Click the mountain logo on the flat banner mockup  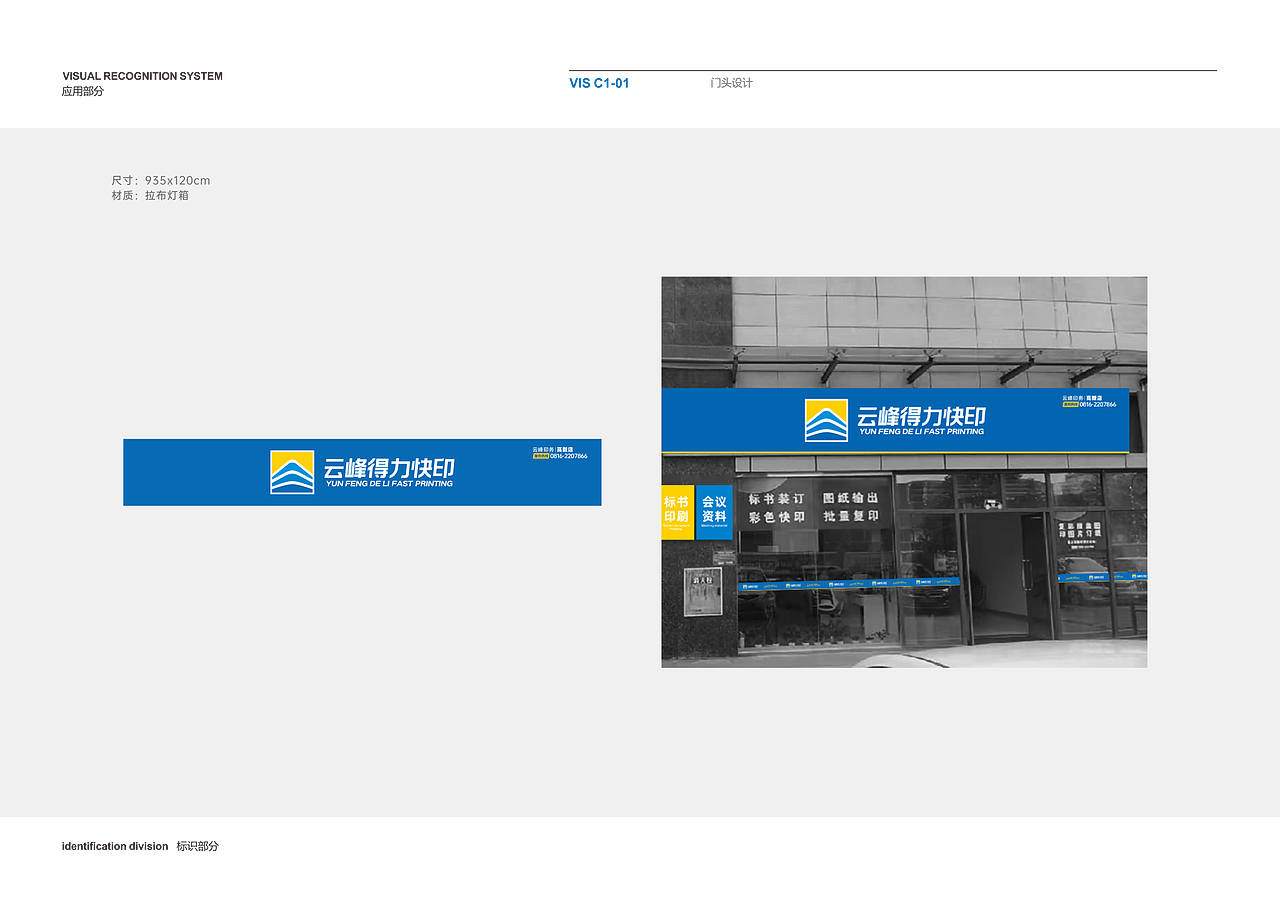[292, 472]
